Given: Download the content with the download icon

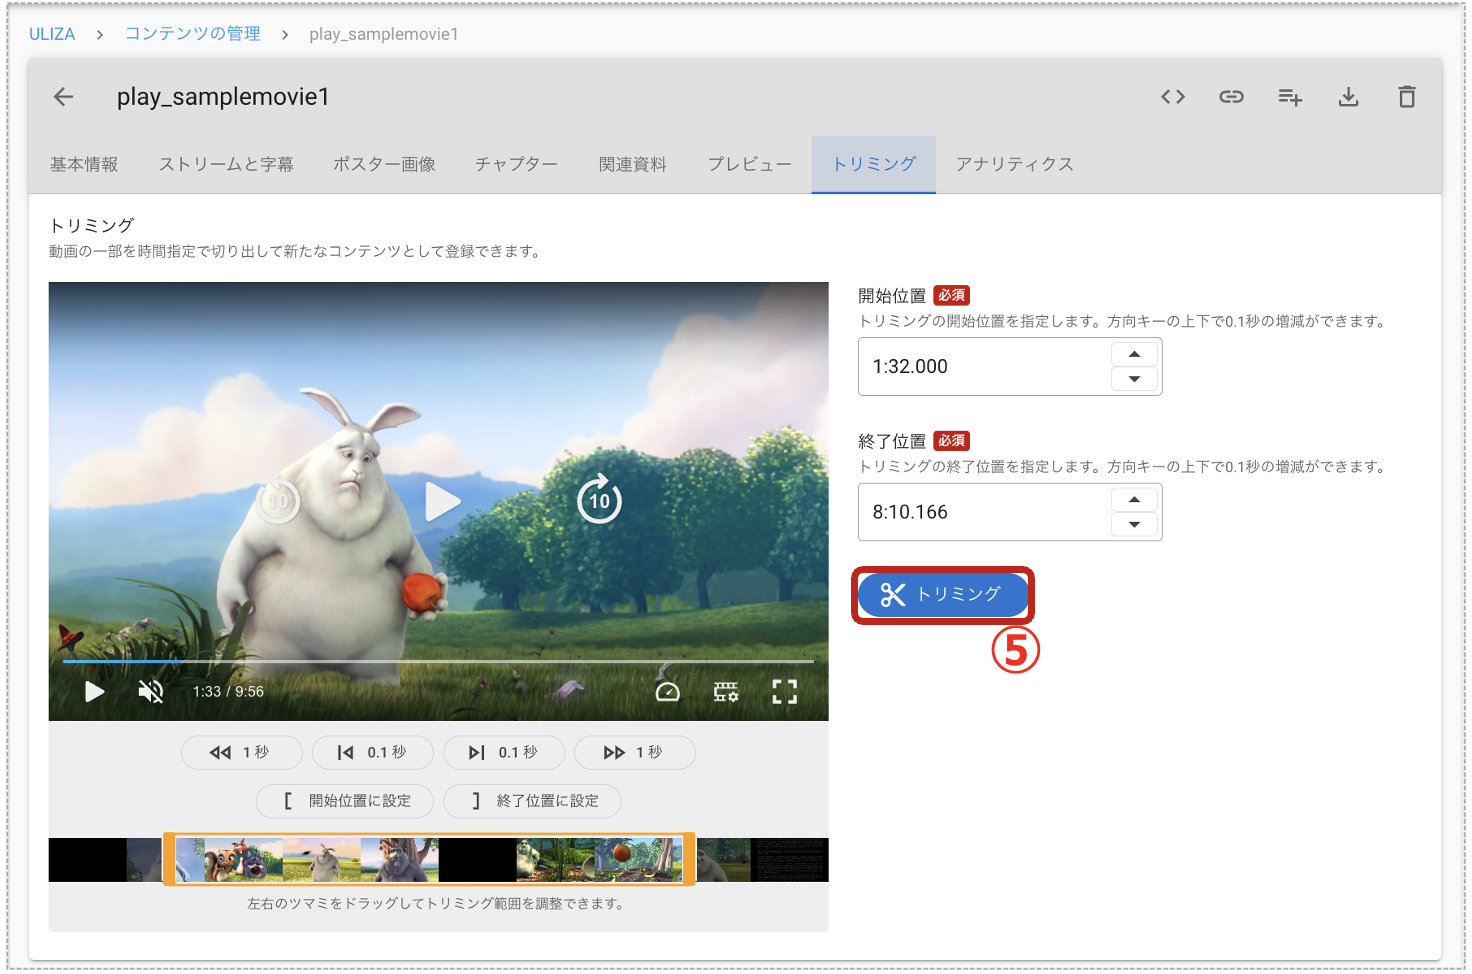Looking at the screenshot, I should pyautogui.click(x=1348, y=97).
